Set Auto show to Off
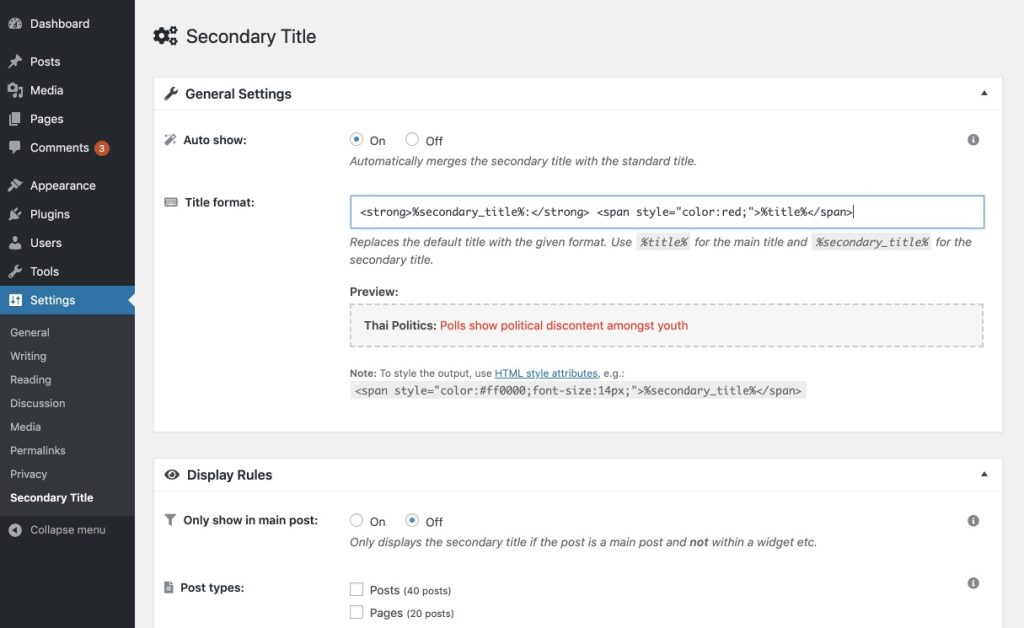Image resolution: width=1024 pixels, height=628 pixels. pyautogui.click(x=412, y=140)
